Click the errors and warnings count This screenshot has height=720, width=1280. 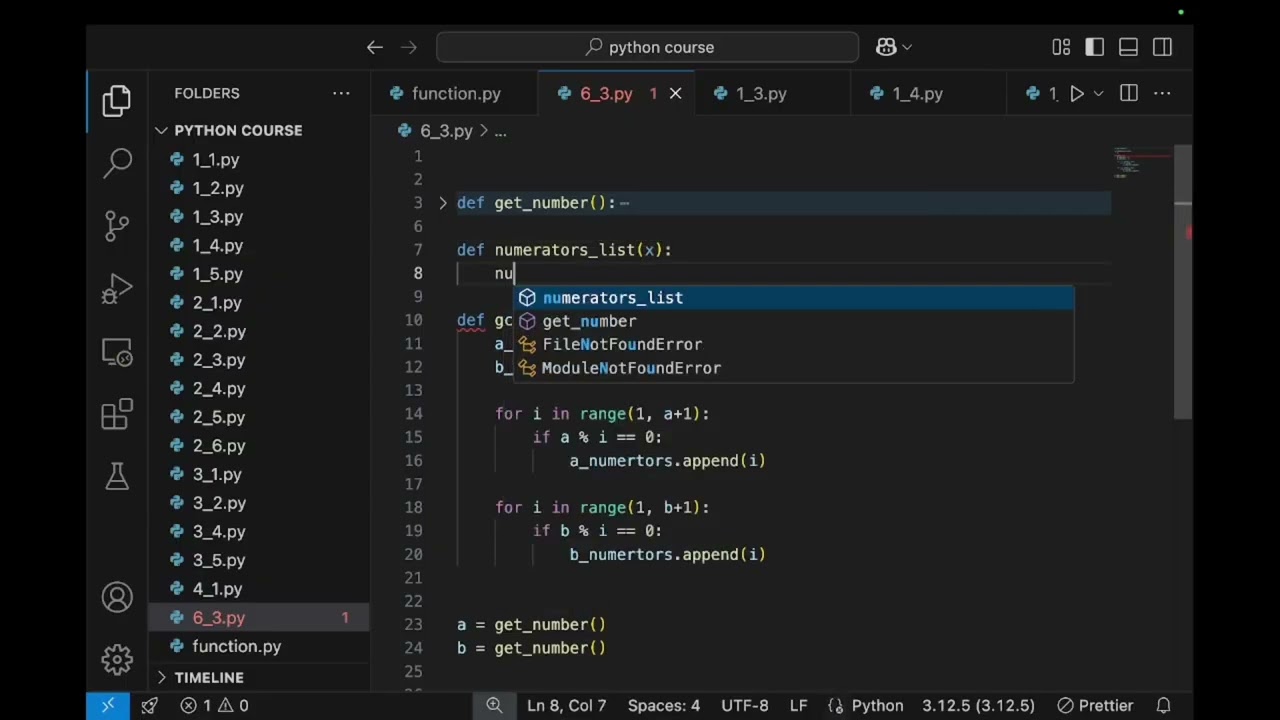point(214,705)
